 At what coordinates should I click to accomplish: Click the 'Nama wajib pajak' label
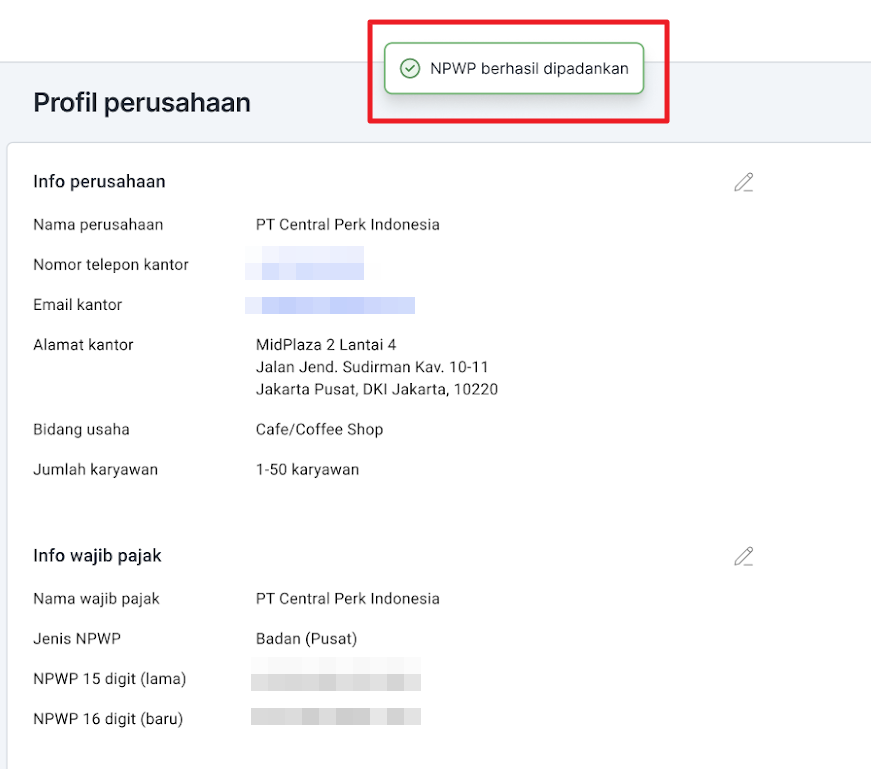click(x=97, y=598)
